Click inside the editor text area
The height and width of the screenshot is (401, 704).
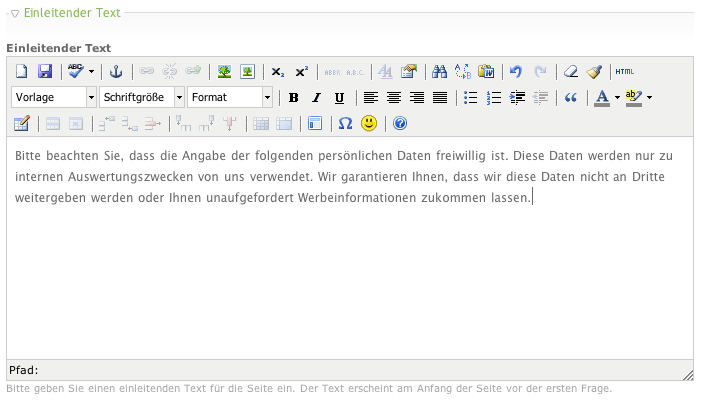(350, 270)
